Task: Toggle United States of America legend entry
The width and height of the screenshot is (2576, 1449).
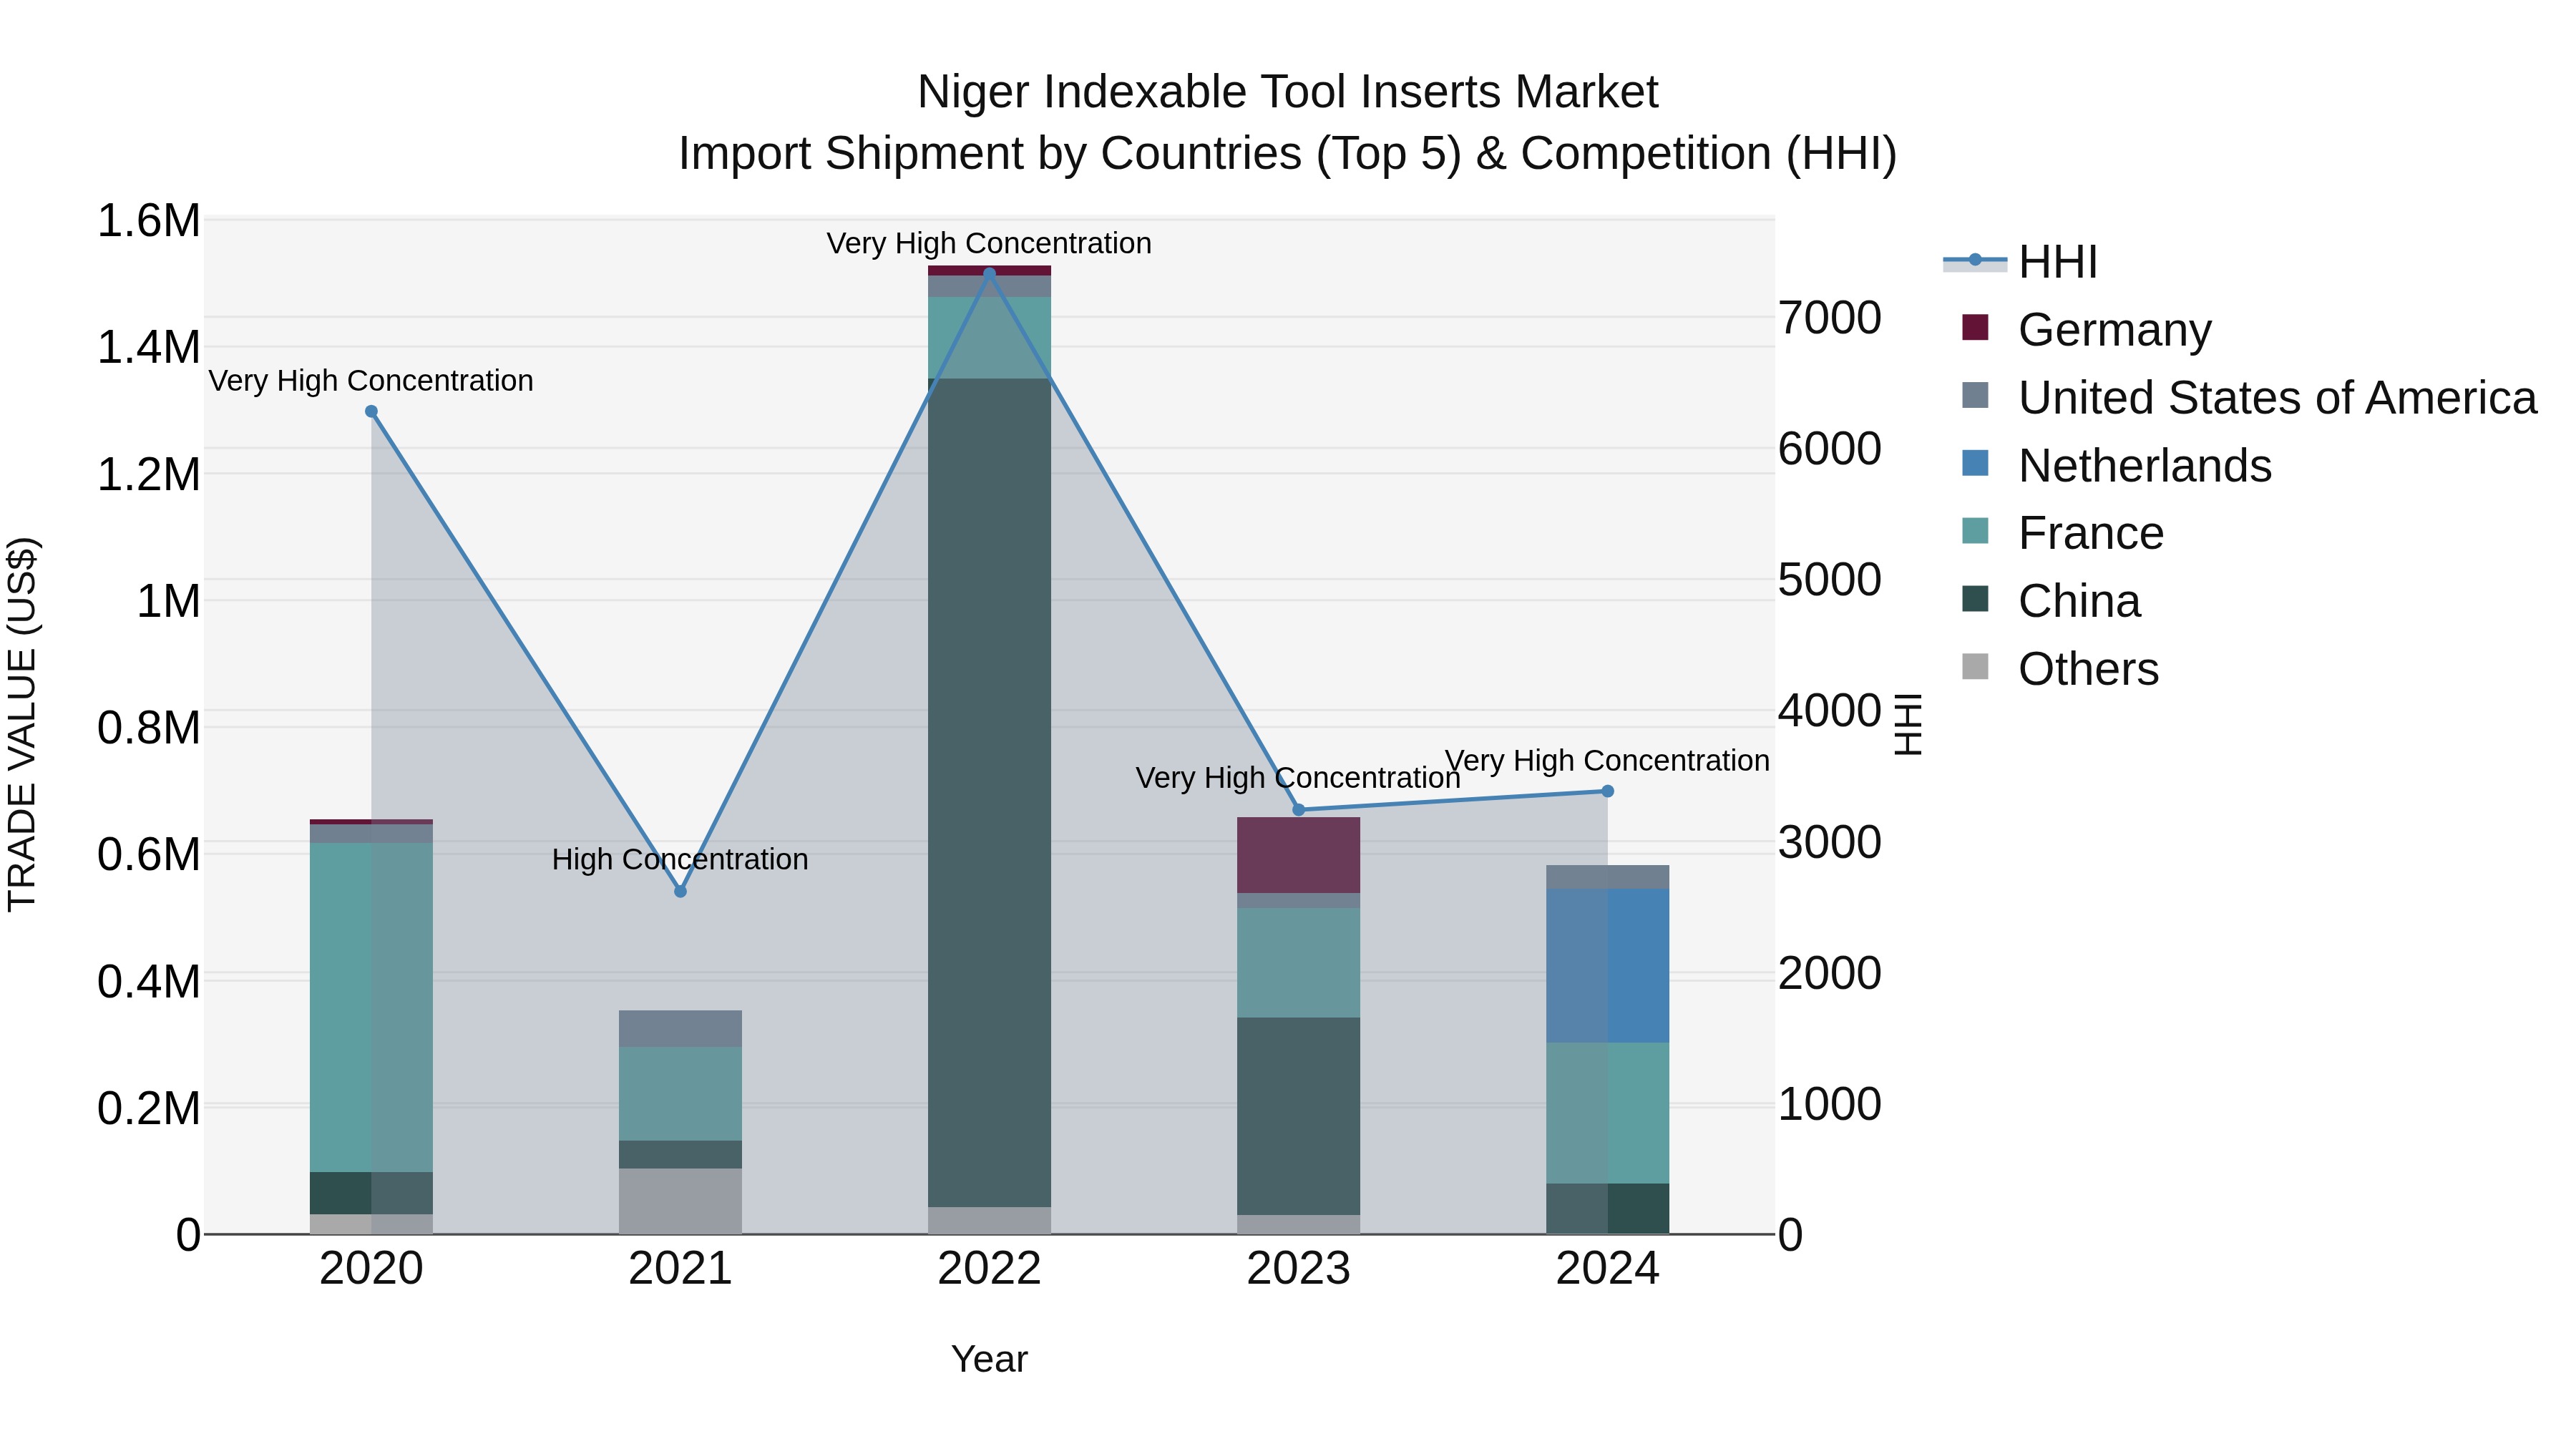Action: (2249, 397)
